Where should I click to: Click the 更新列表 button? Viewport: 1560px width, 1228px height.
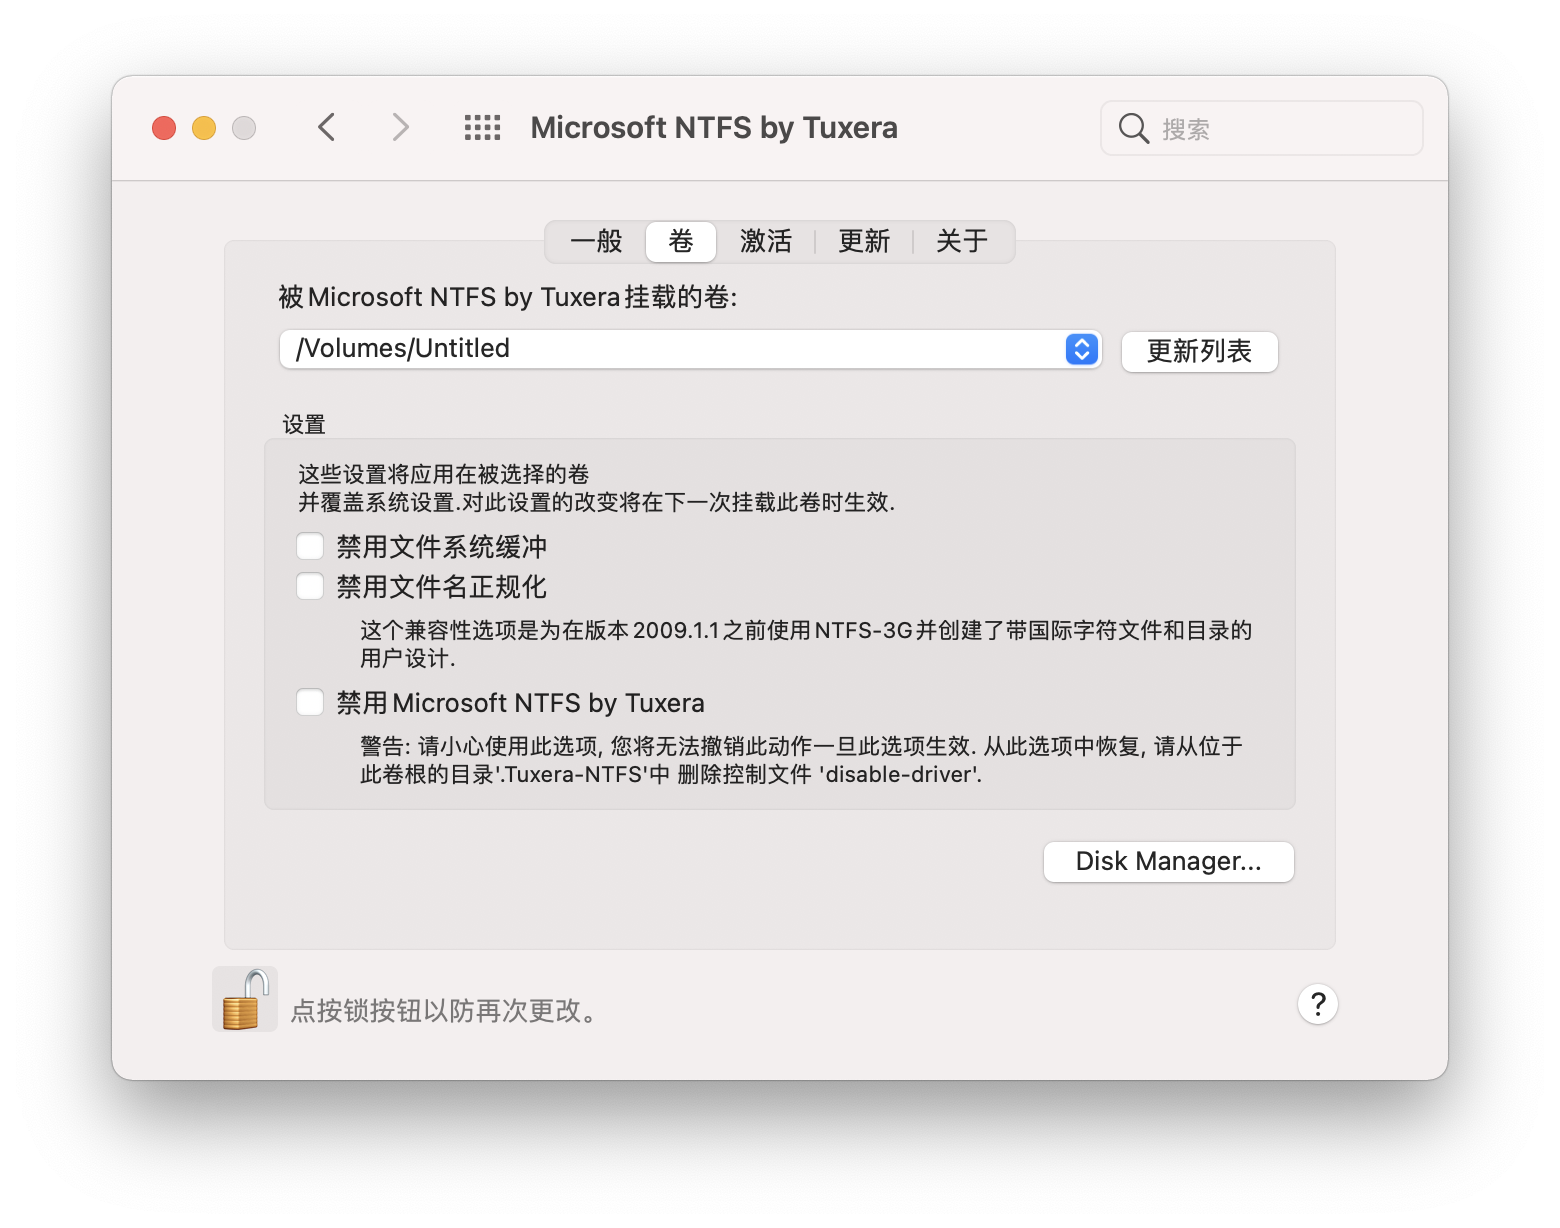[1199, 351]
